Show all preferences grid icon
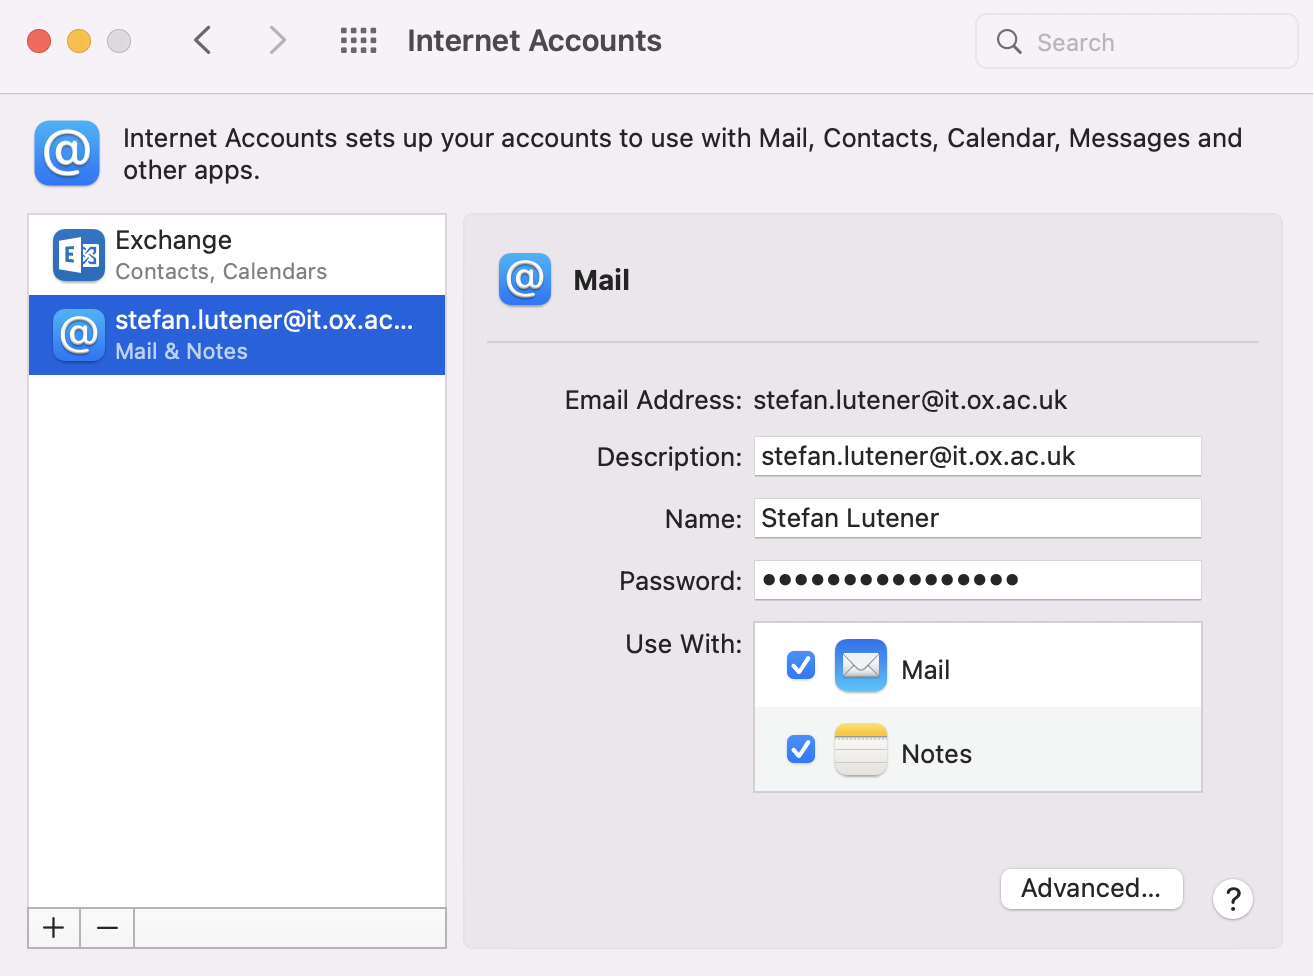Screen dimensions: 1313x976 click(358, 41)
